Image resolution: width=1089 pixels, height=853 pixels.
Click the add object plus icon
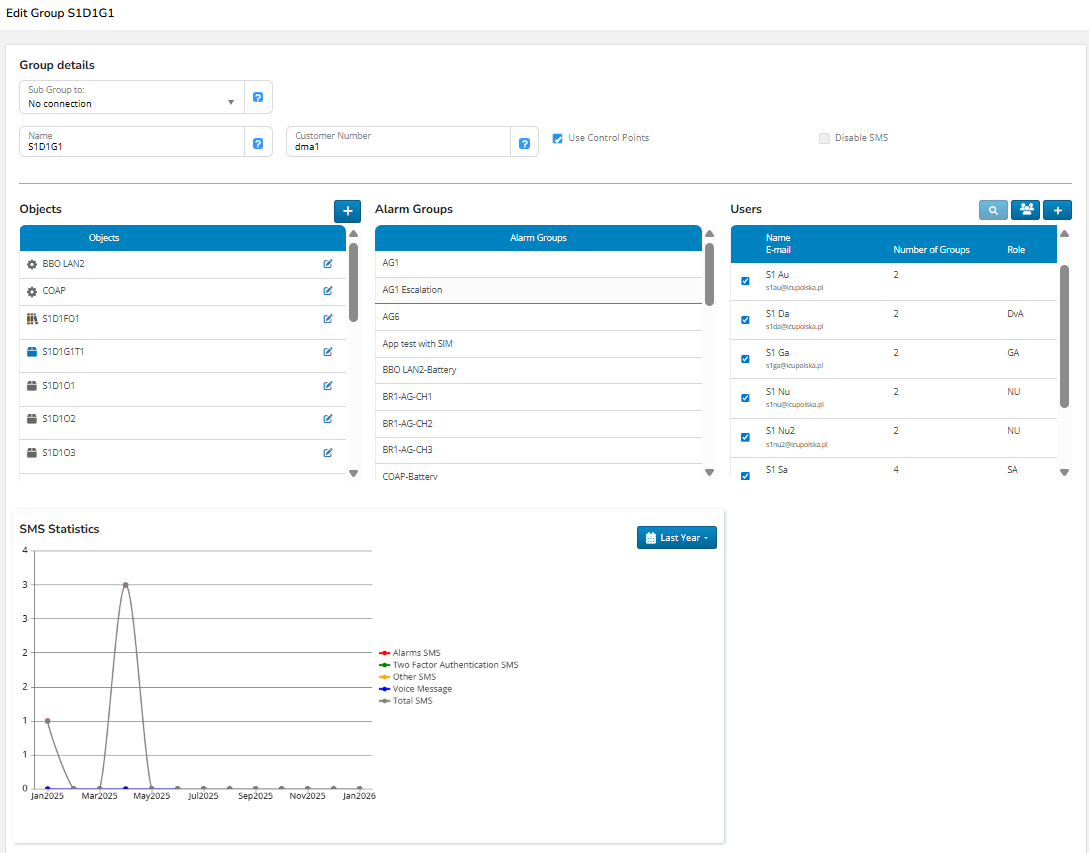pos(347,210)
